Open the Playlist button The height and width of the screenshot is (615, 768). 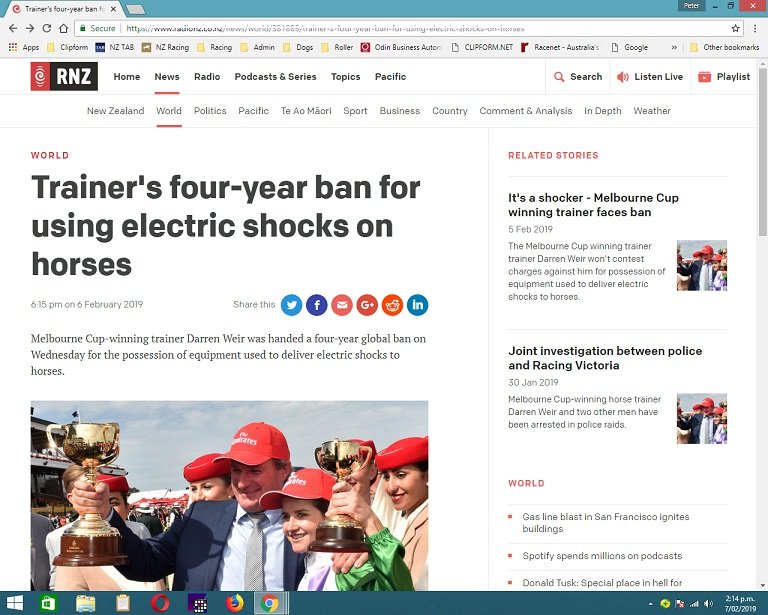723,77
